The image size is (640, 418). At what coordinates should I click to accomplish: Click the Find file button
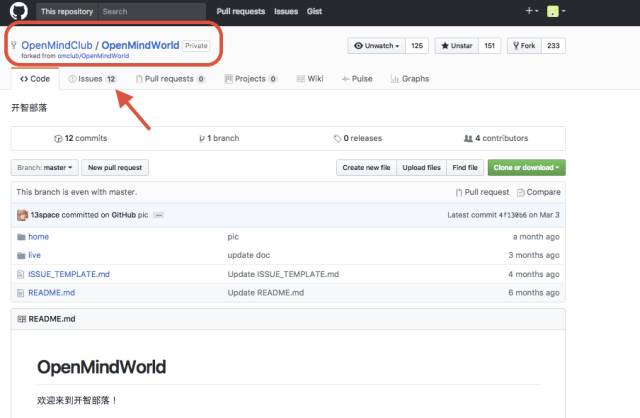click(x=465, y=168)
